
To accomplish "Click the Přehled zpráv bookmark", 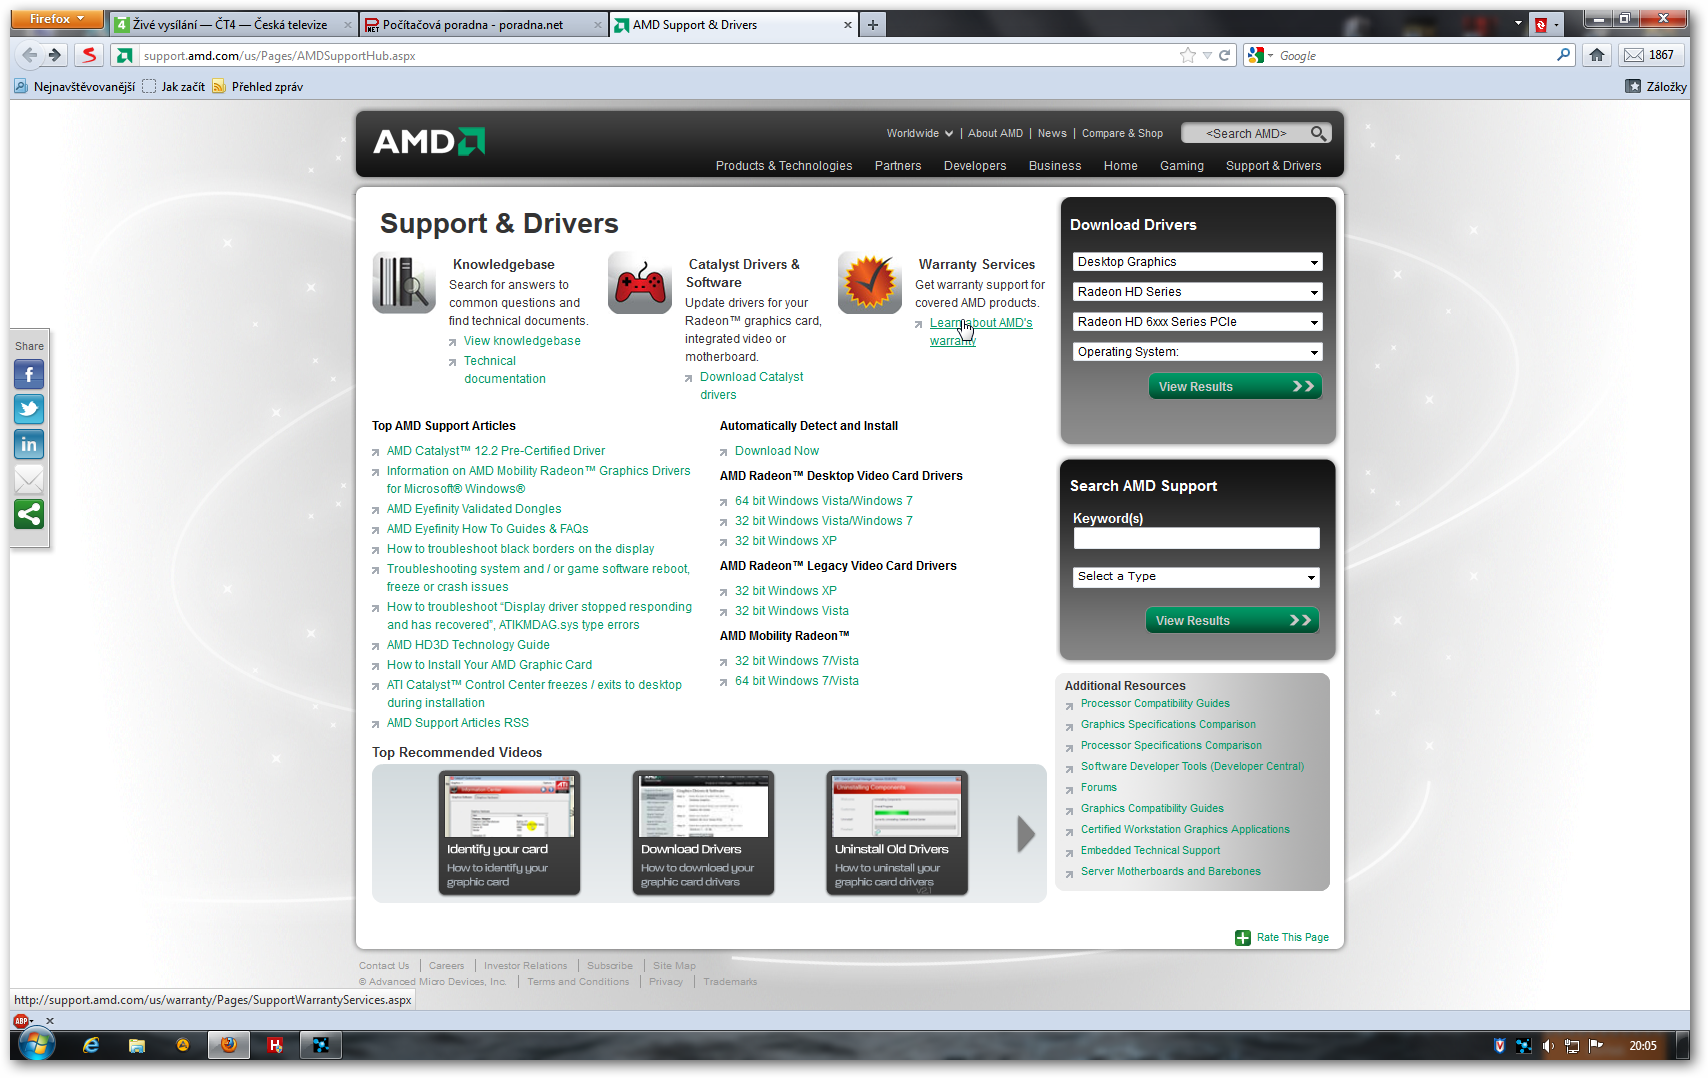I will click(258, 87).
